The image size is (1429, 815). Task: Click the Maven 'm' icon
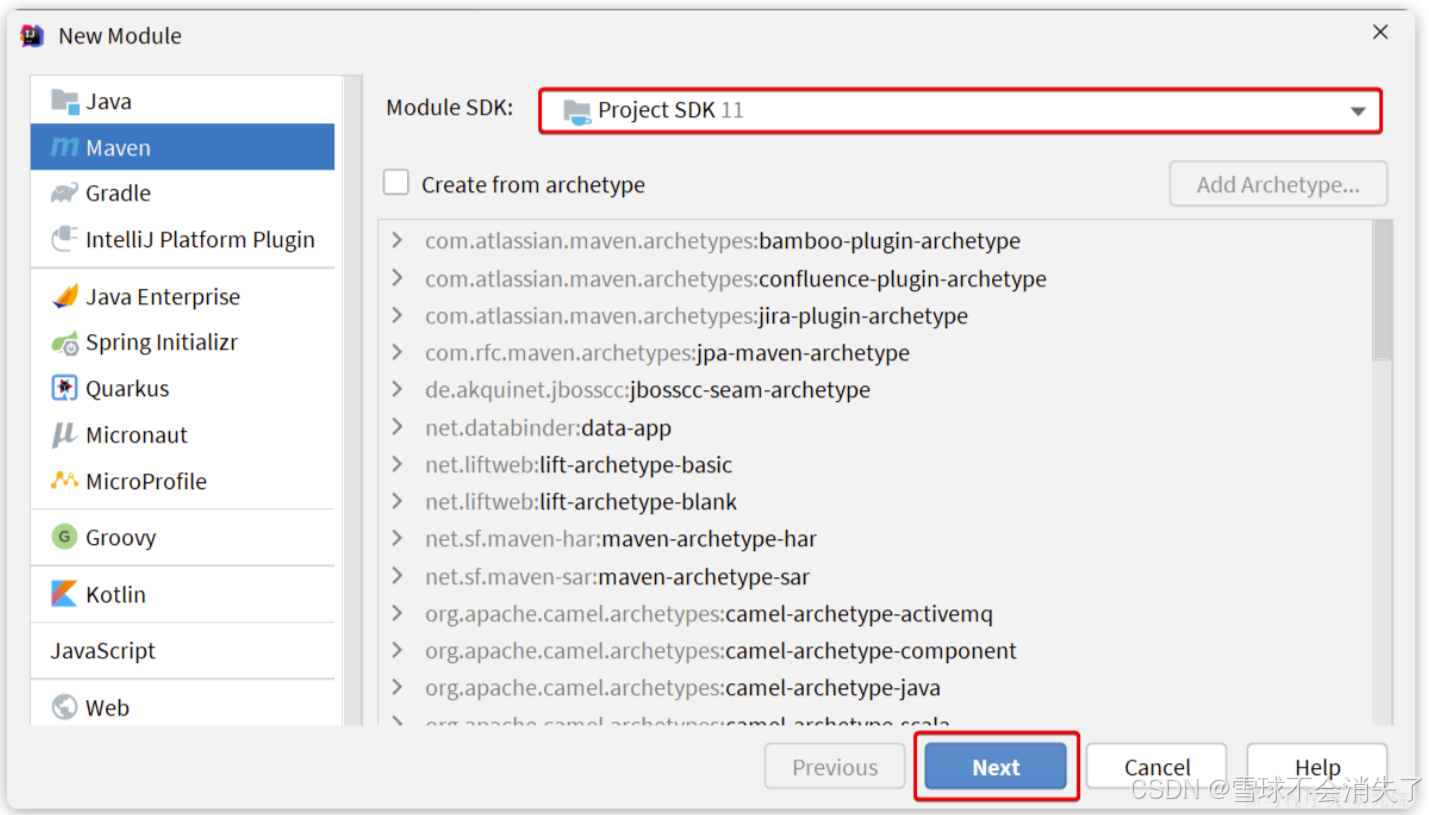click(64, 147)
